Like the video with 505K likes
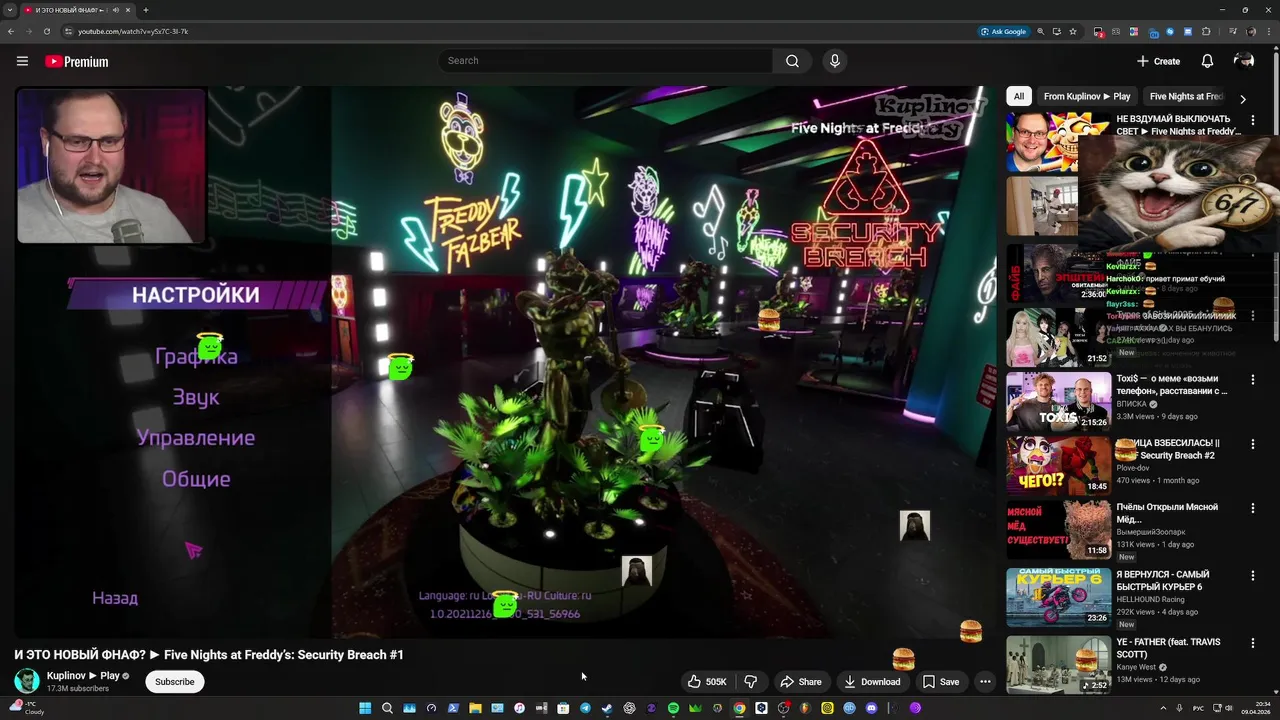This screenshot has height=720, width=1280. coord(706,682)
